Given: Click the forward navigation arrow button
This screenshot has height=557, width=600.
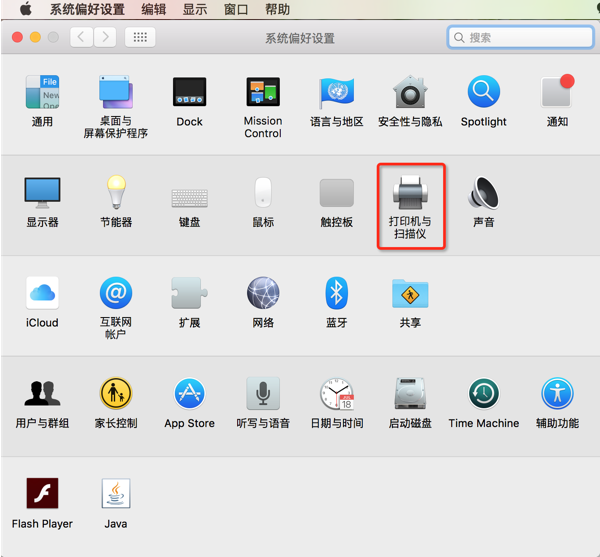Looking at the screenshot, I should click(105, 37).
